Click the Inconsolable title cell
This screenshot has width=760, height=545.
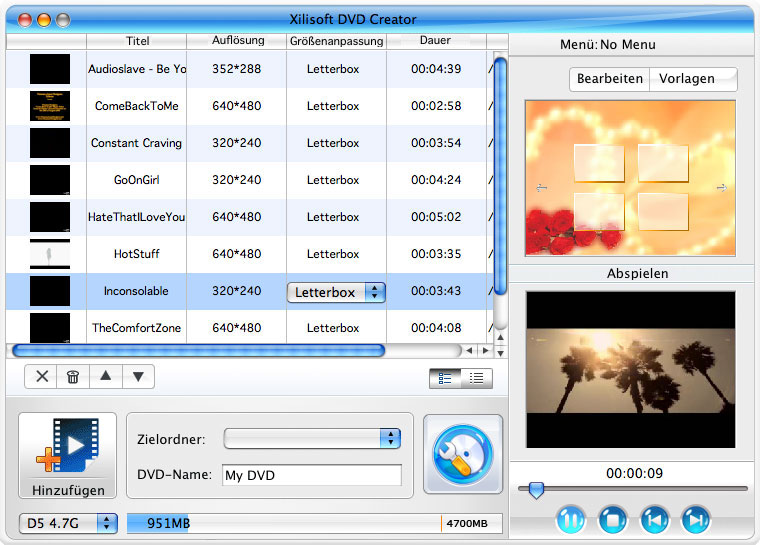pyautogui.click(x=137, y=291)
